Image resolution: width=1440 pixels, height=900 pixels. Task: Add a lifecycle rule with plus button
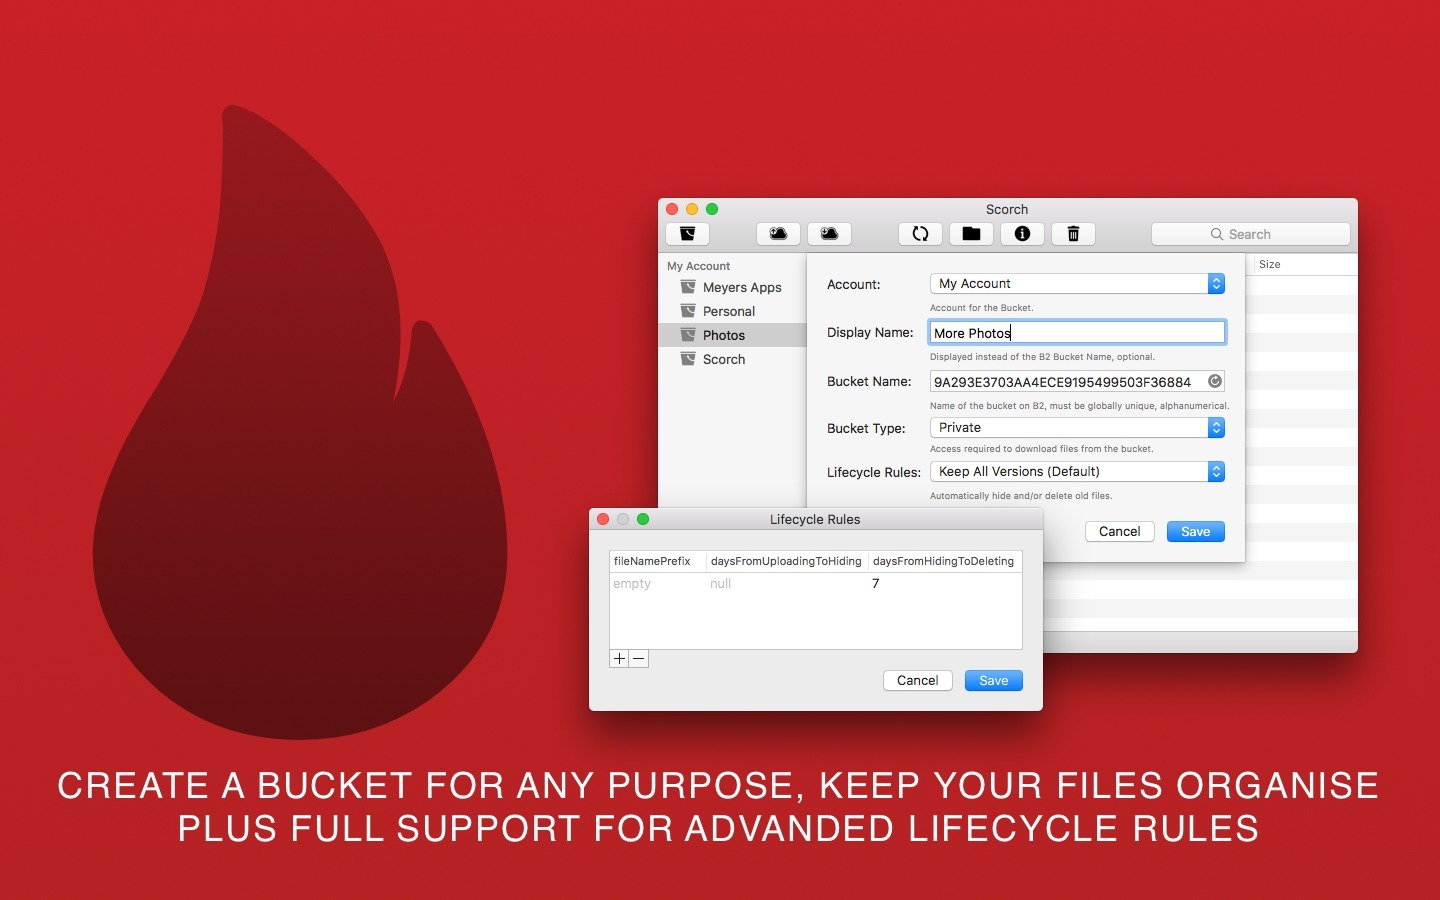[619, 659]
